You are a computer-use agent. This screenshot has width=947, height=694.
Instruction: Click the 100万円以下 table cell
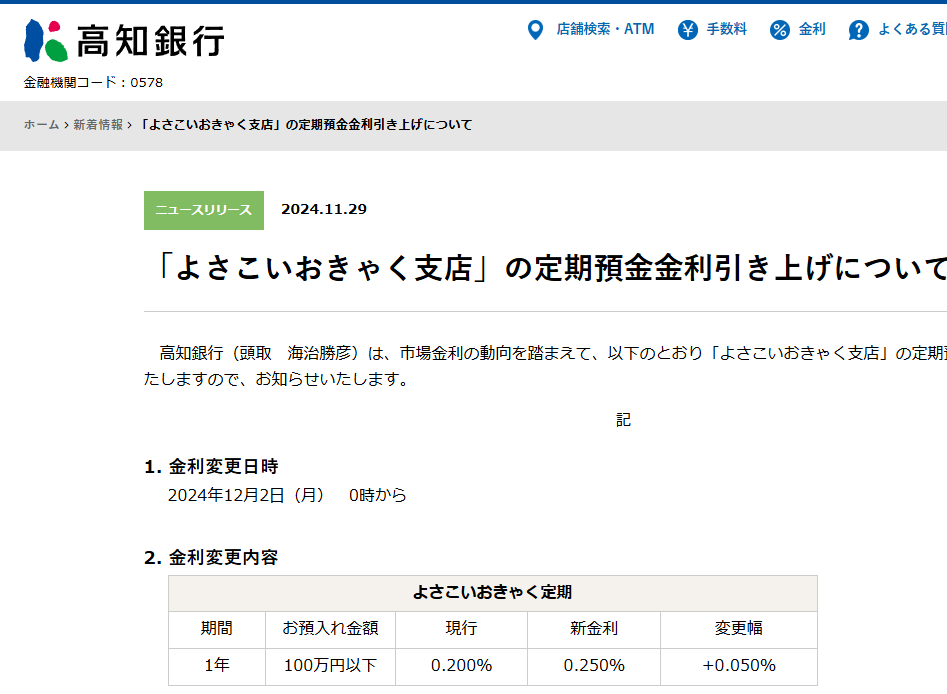(x=330, y=666)
